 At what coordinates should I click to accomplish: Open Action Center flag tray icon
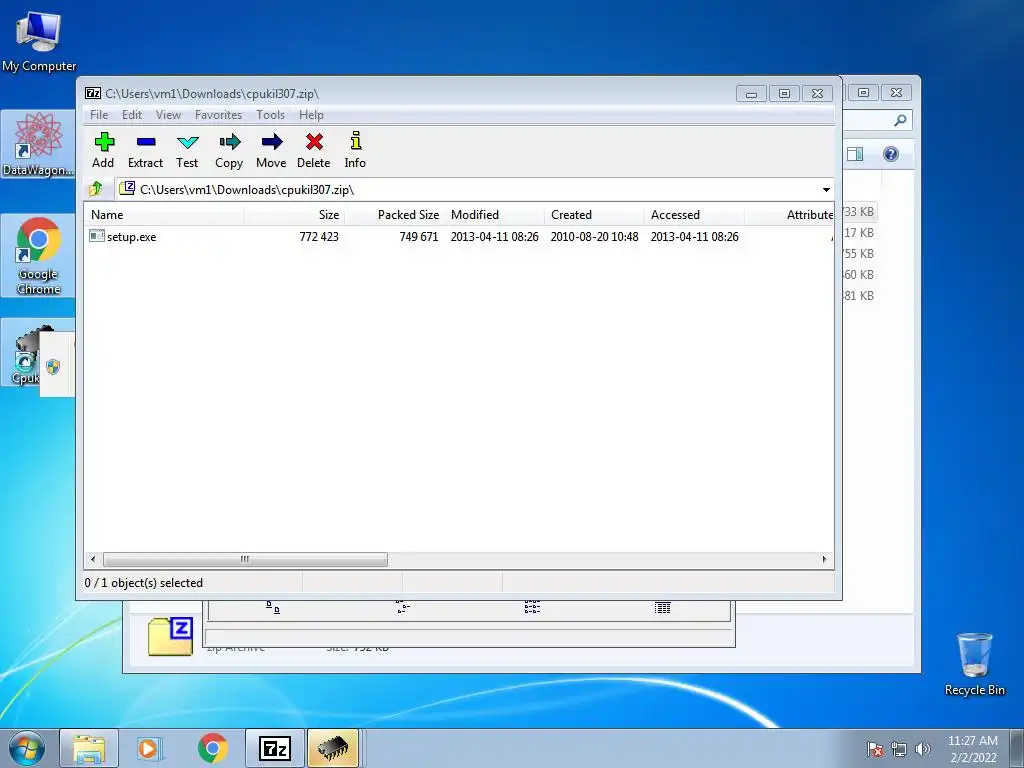point(875,749)
